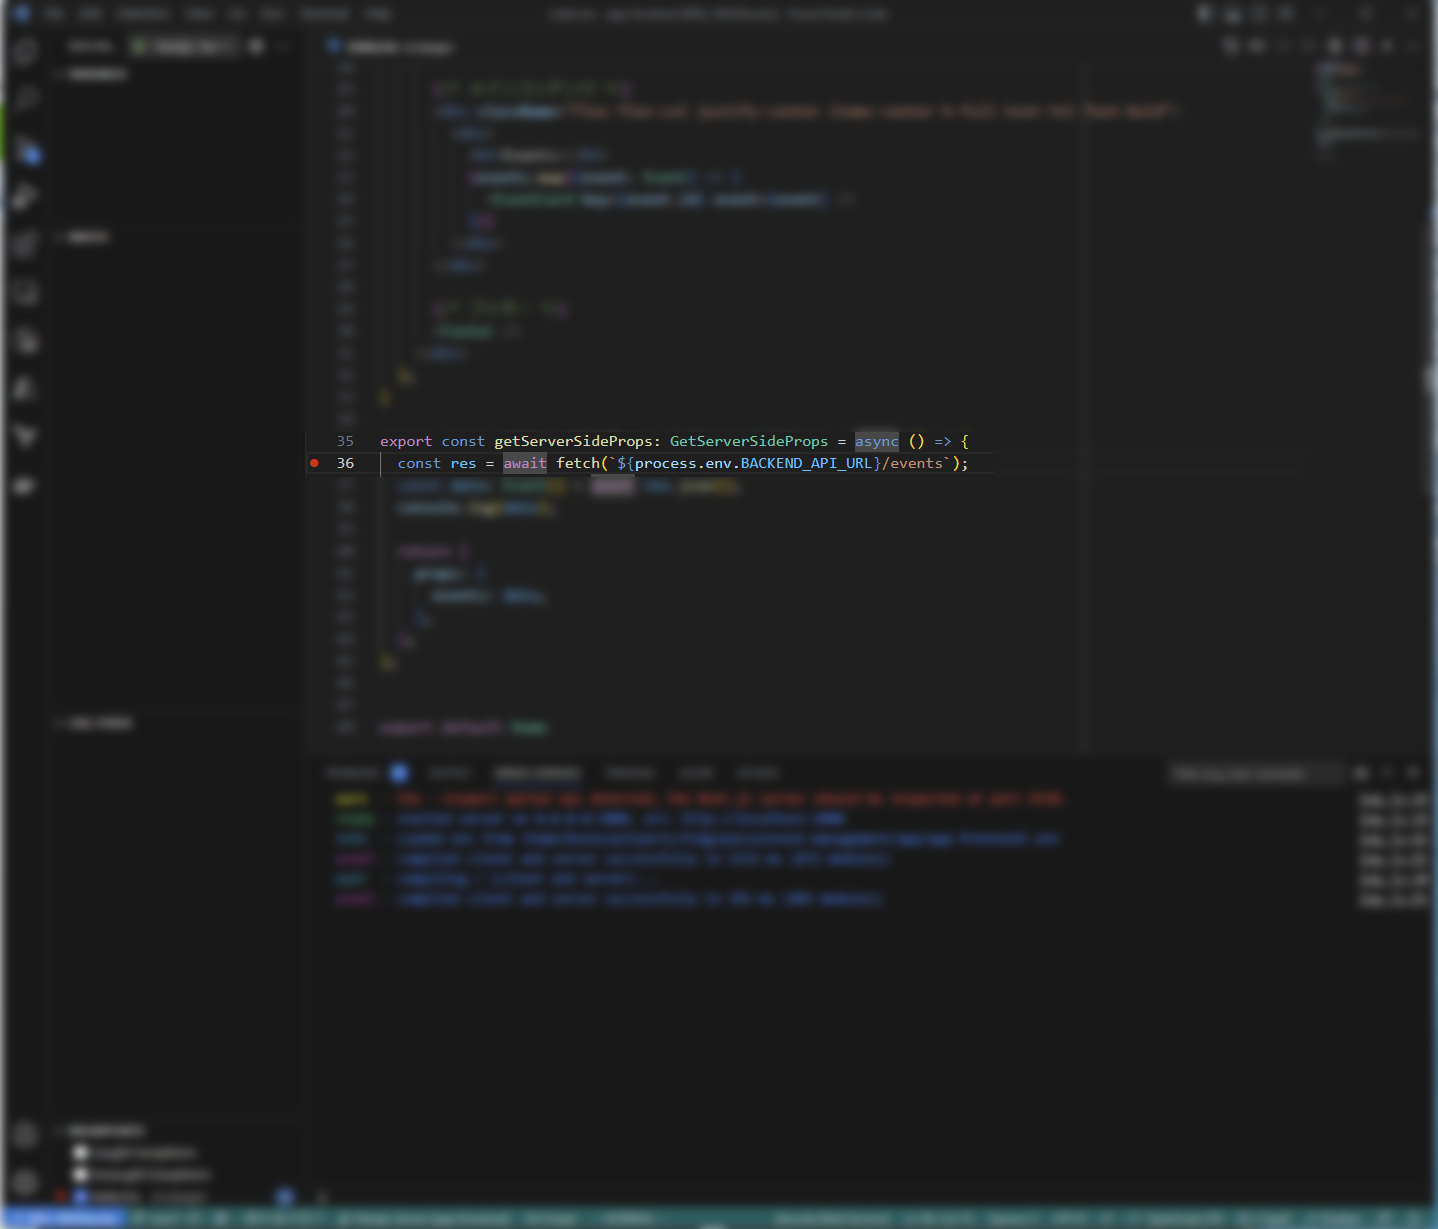
Task: Toggle the Caught Exceptions breakpoint checkbox
Action: (x=82, y=1152)
